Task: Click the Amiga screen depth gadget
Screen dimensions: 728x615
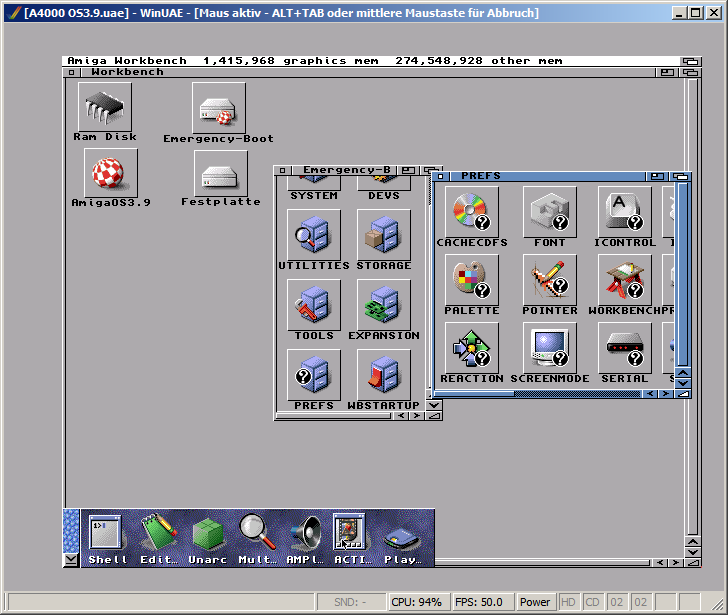Action: pyautogui.click(x=690, y=61)
